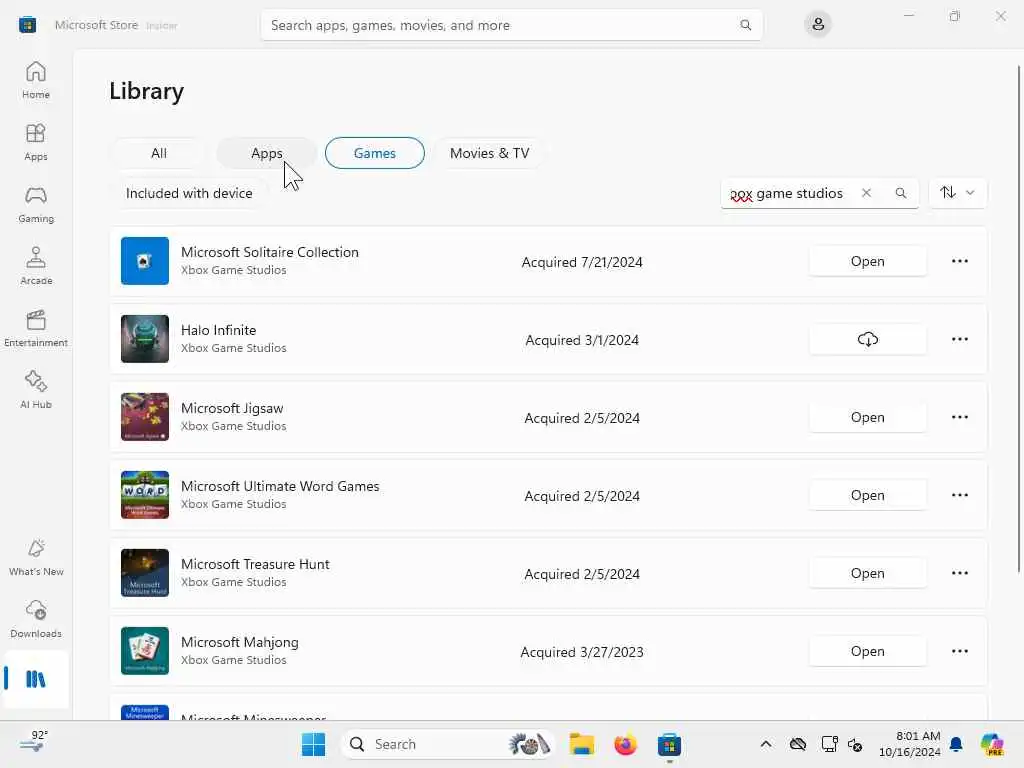Viewport: 1024px width, 768px height.
Task: Open Microsoft Treasure Hunt
Action: (867, 573)
